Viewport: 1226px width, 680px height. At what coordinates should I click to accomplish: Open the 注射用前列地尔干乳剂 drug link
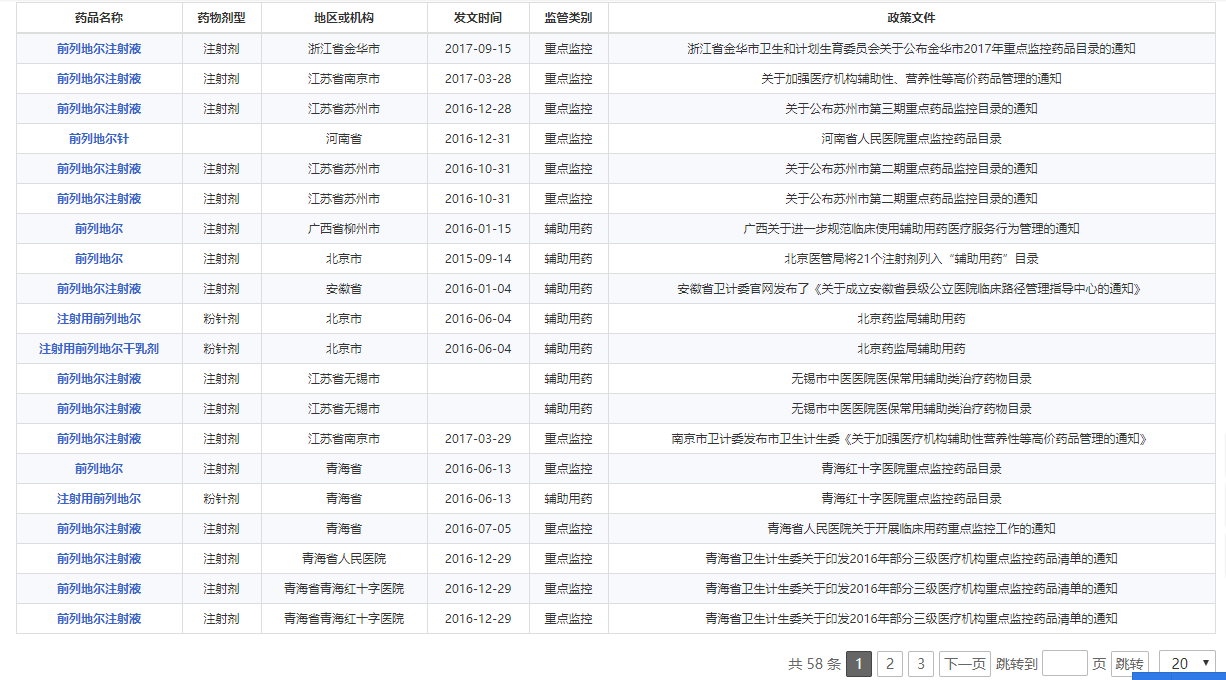(x=99, y=349)
